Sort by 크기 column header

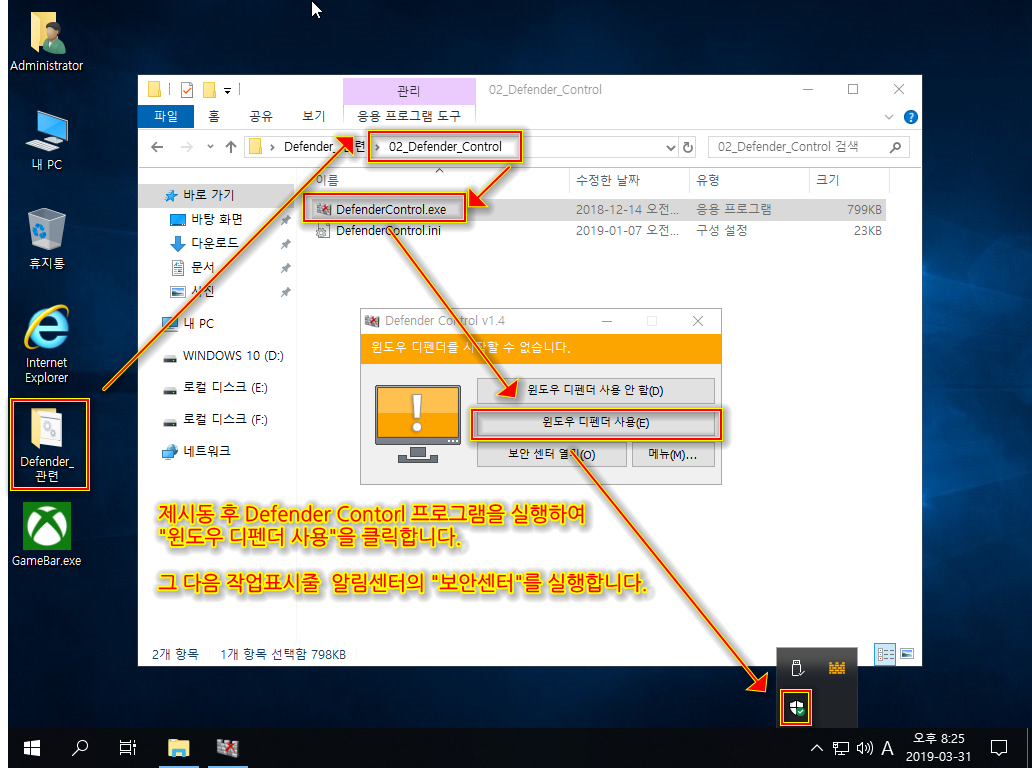849,180
